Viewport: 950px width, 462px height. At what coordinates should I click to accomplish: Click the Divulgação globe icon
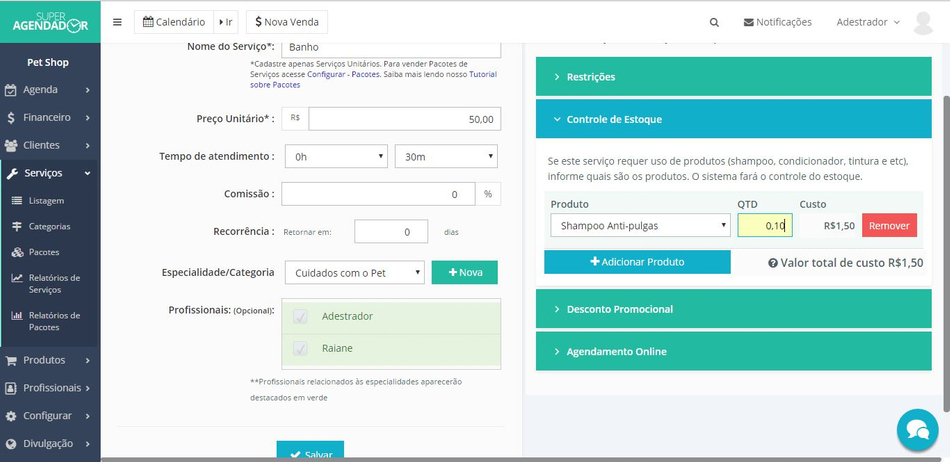[11, 444]
